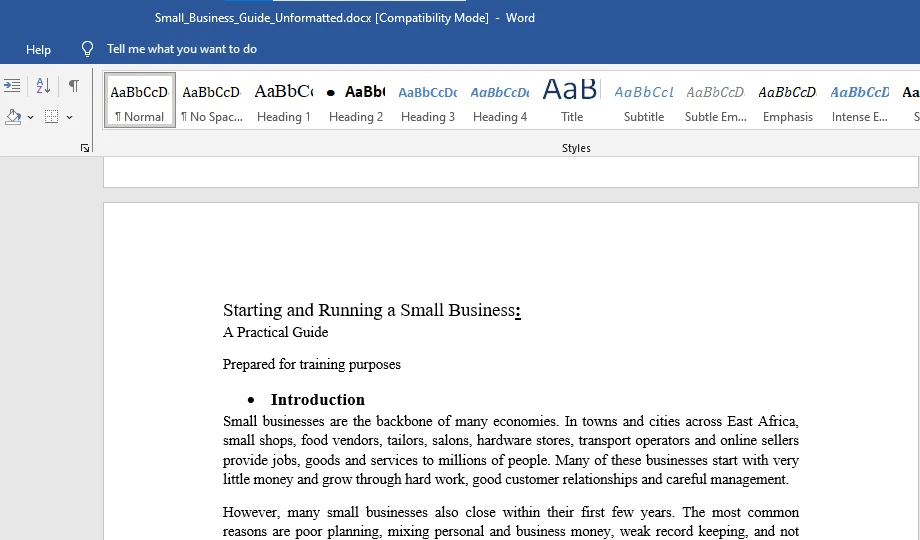
Task: Apply the Normal style
Action: tap(140, 100)
